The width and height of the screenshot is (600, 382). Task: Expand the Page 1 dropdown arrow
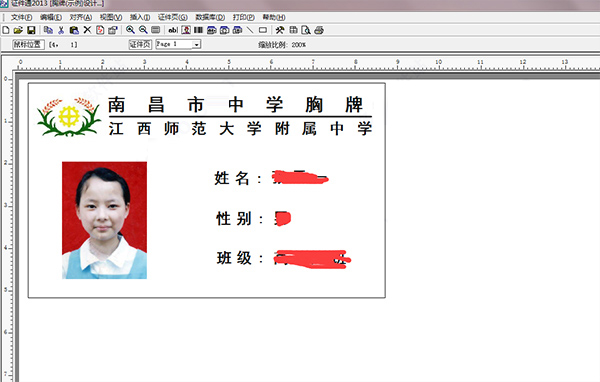pos(196,45)
